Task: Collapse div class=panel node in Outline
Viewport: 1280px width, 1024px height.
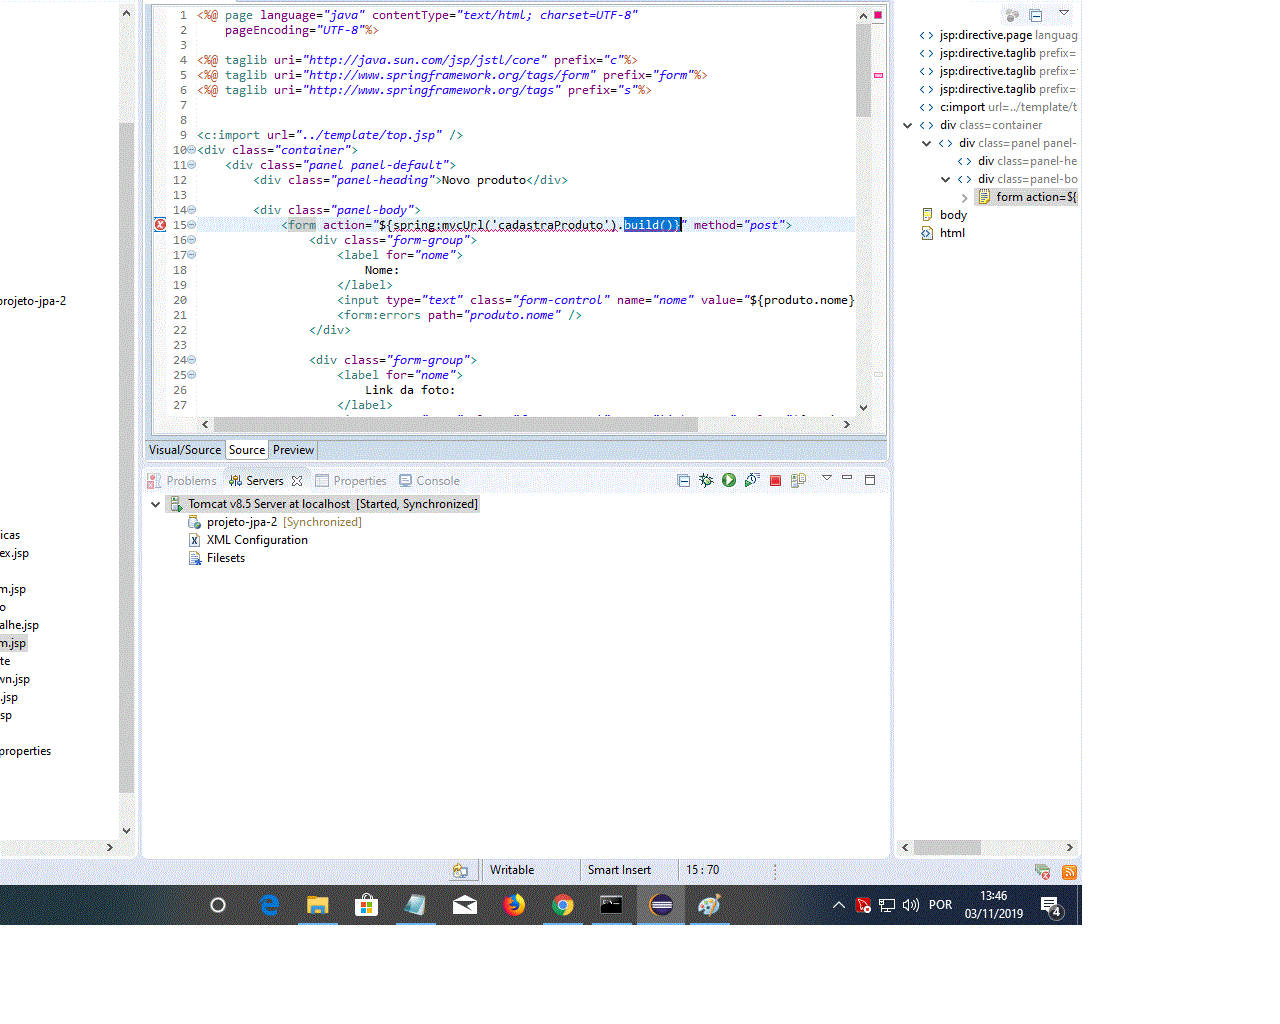Action: point(926,143)
